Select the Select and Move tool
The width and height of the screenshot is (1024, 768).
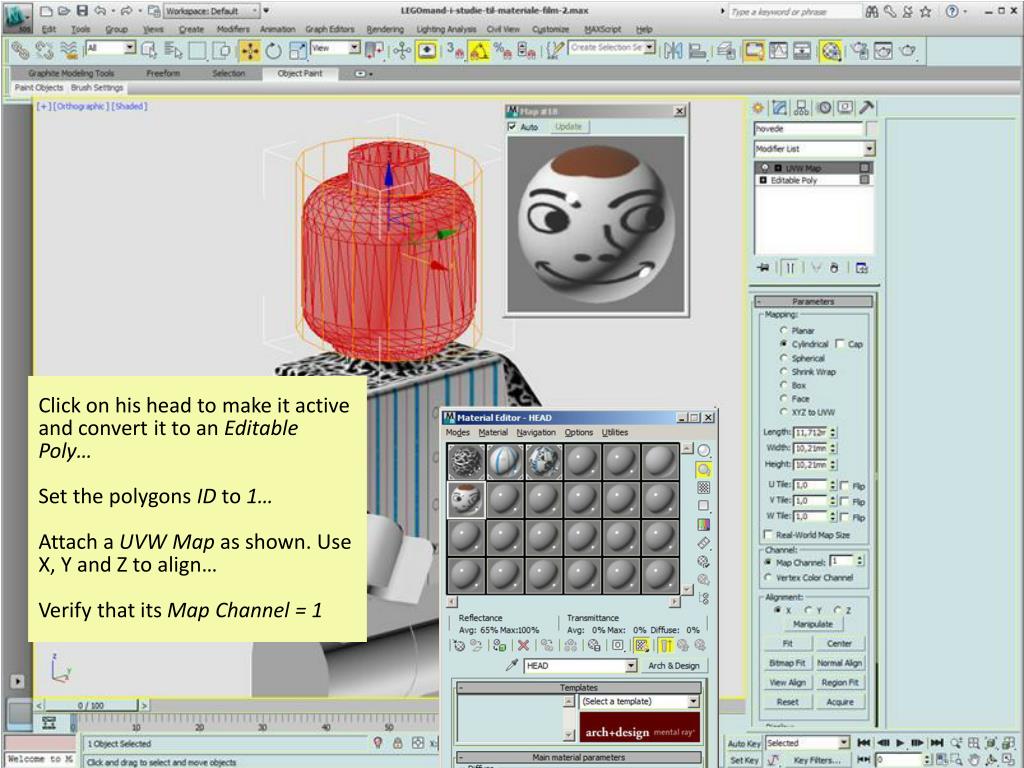pos(249,51)
